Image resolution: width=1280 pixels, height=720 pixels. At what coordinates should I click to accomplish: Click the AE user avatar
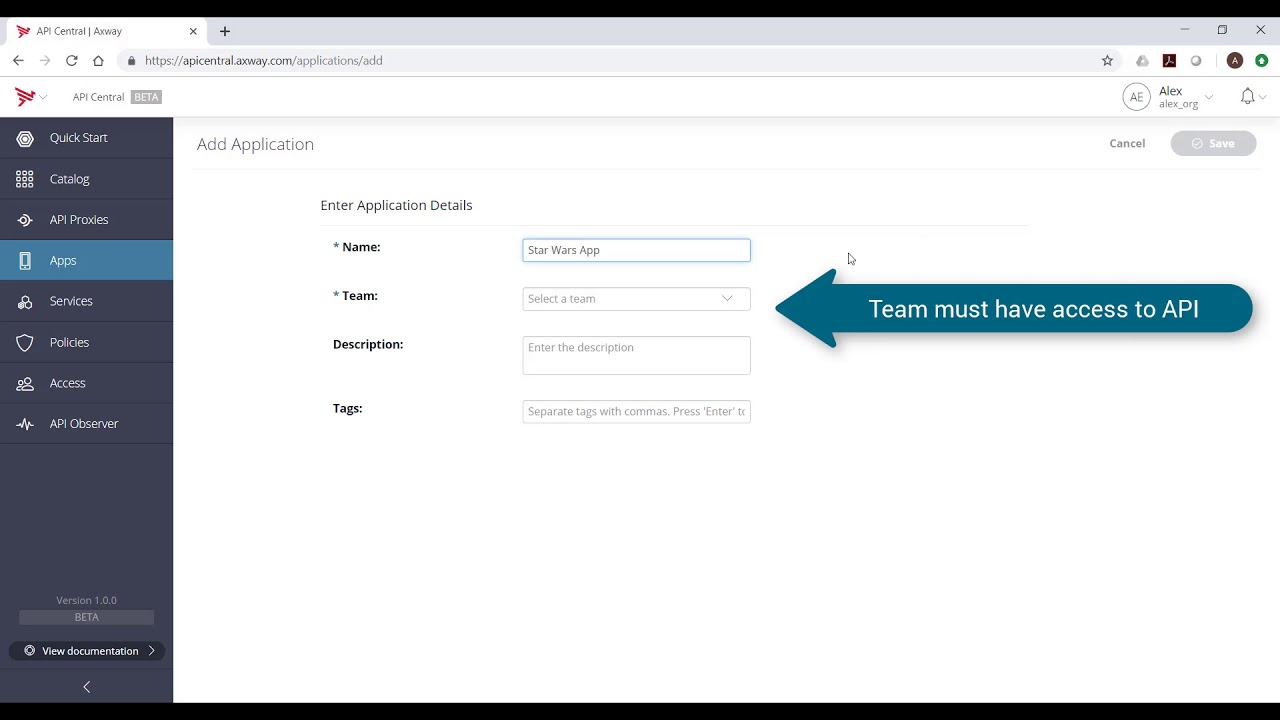pyautogui.click(x=1136, y=97)
